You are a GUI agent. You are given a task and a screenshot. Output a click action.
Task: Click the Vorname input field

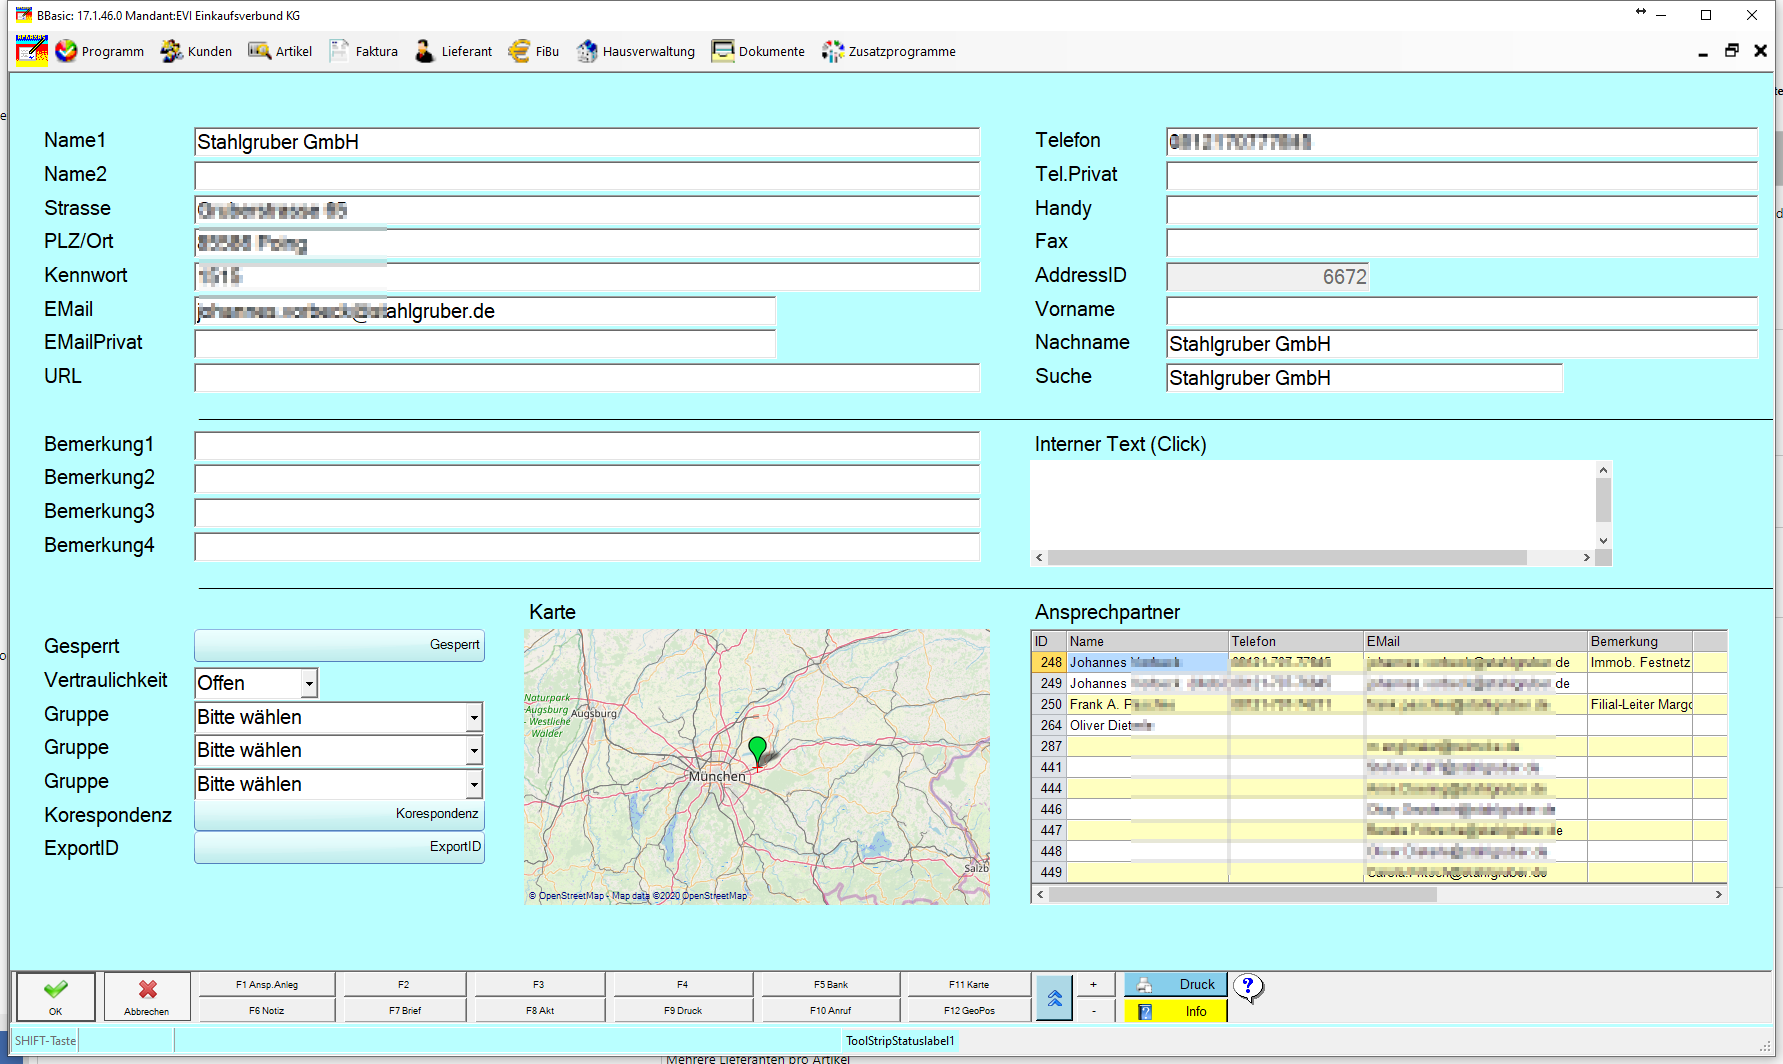click(1462, 311)
